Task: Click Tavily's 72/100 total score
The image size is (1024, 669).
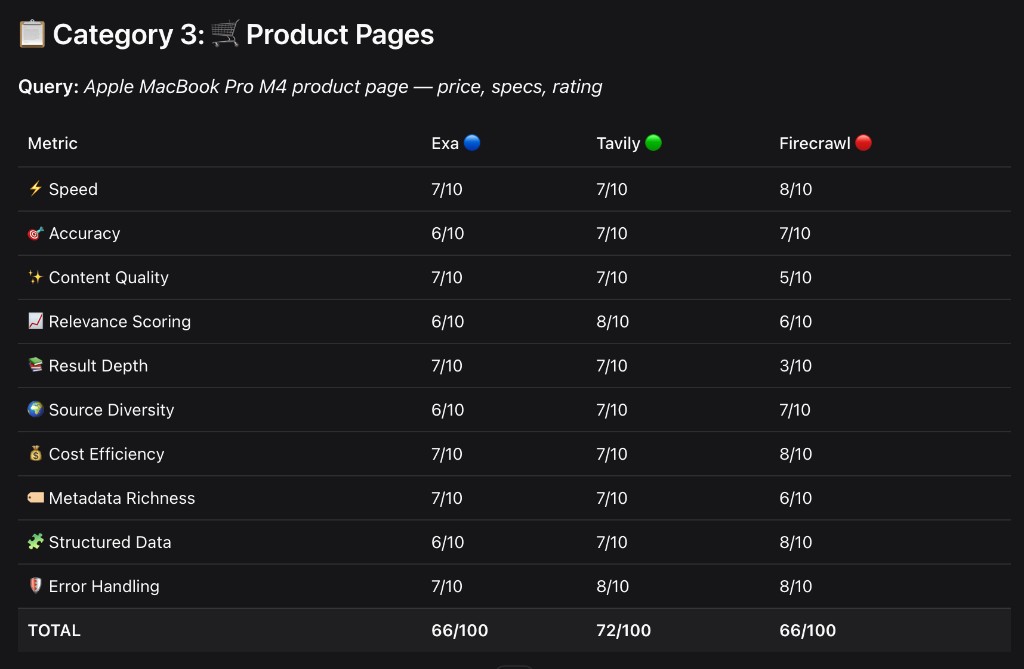Action: pyautogui.click(x=624, y=630)
